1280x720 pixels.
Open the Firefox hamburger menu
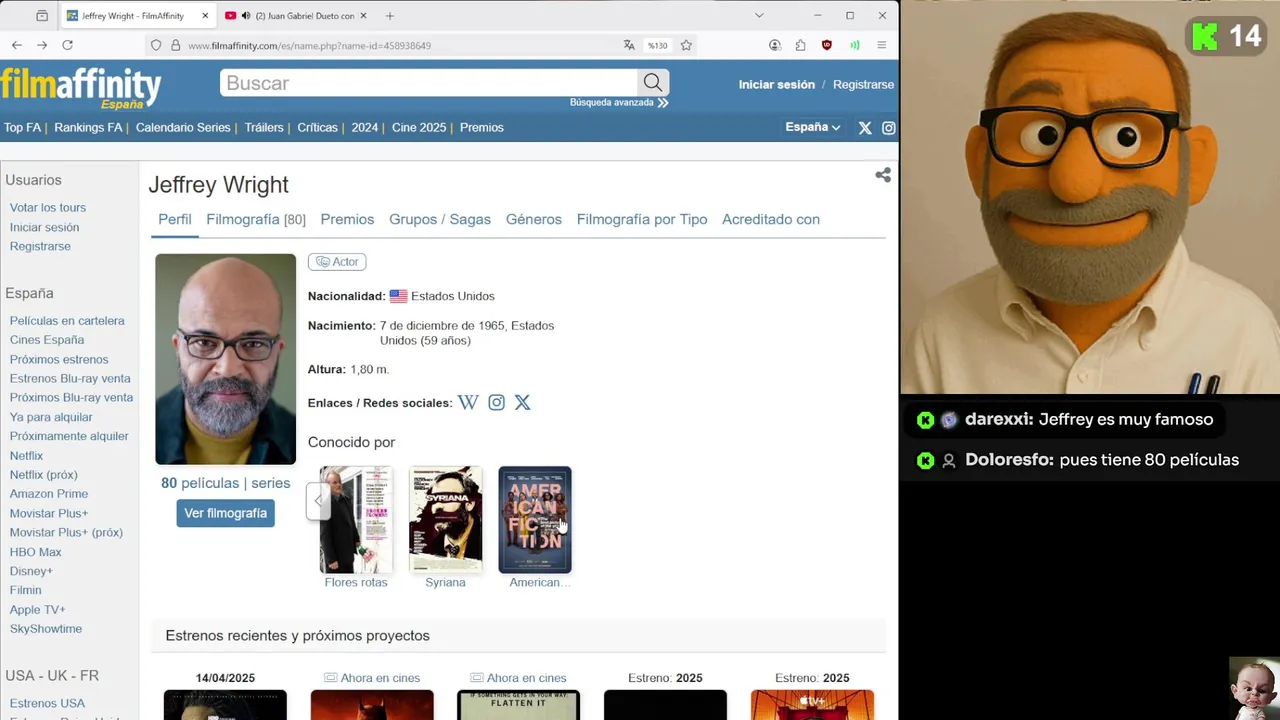click(881, 45)
